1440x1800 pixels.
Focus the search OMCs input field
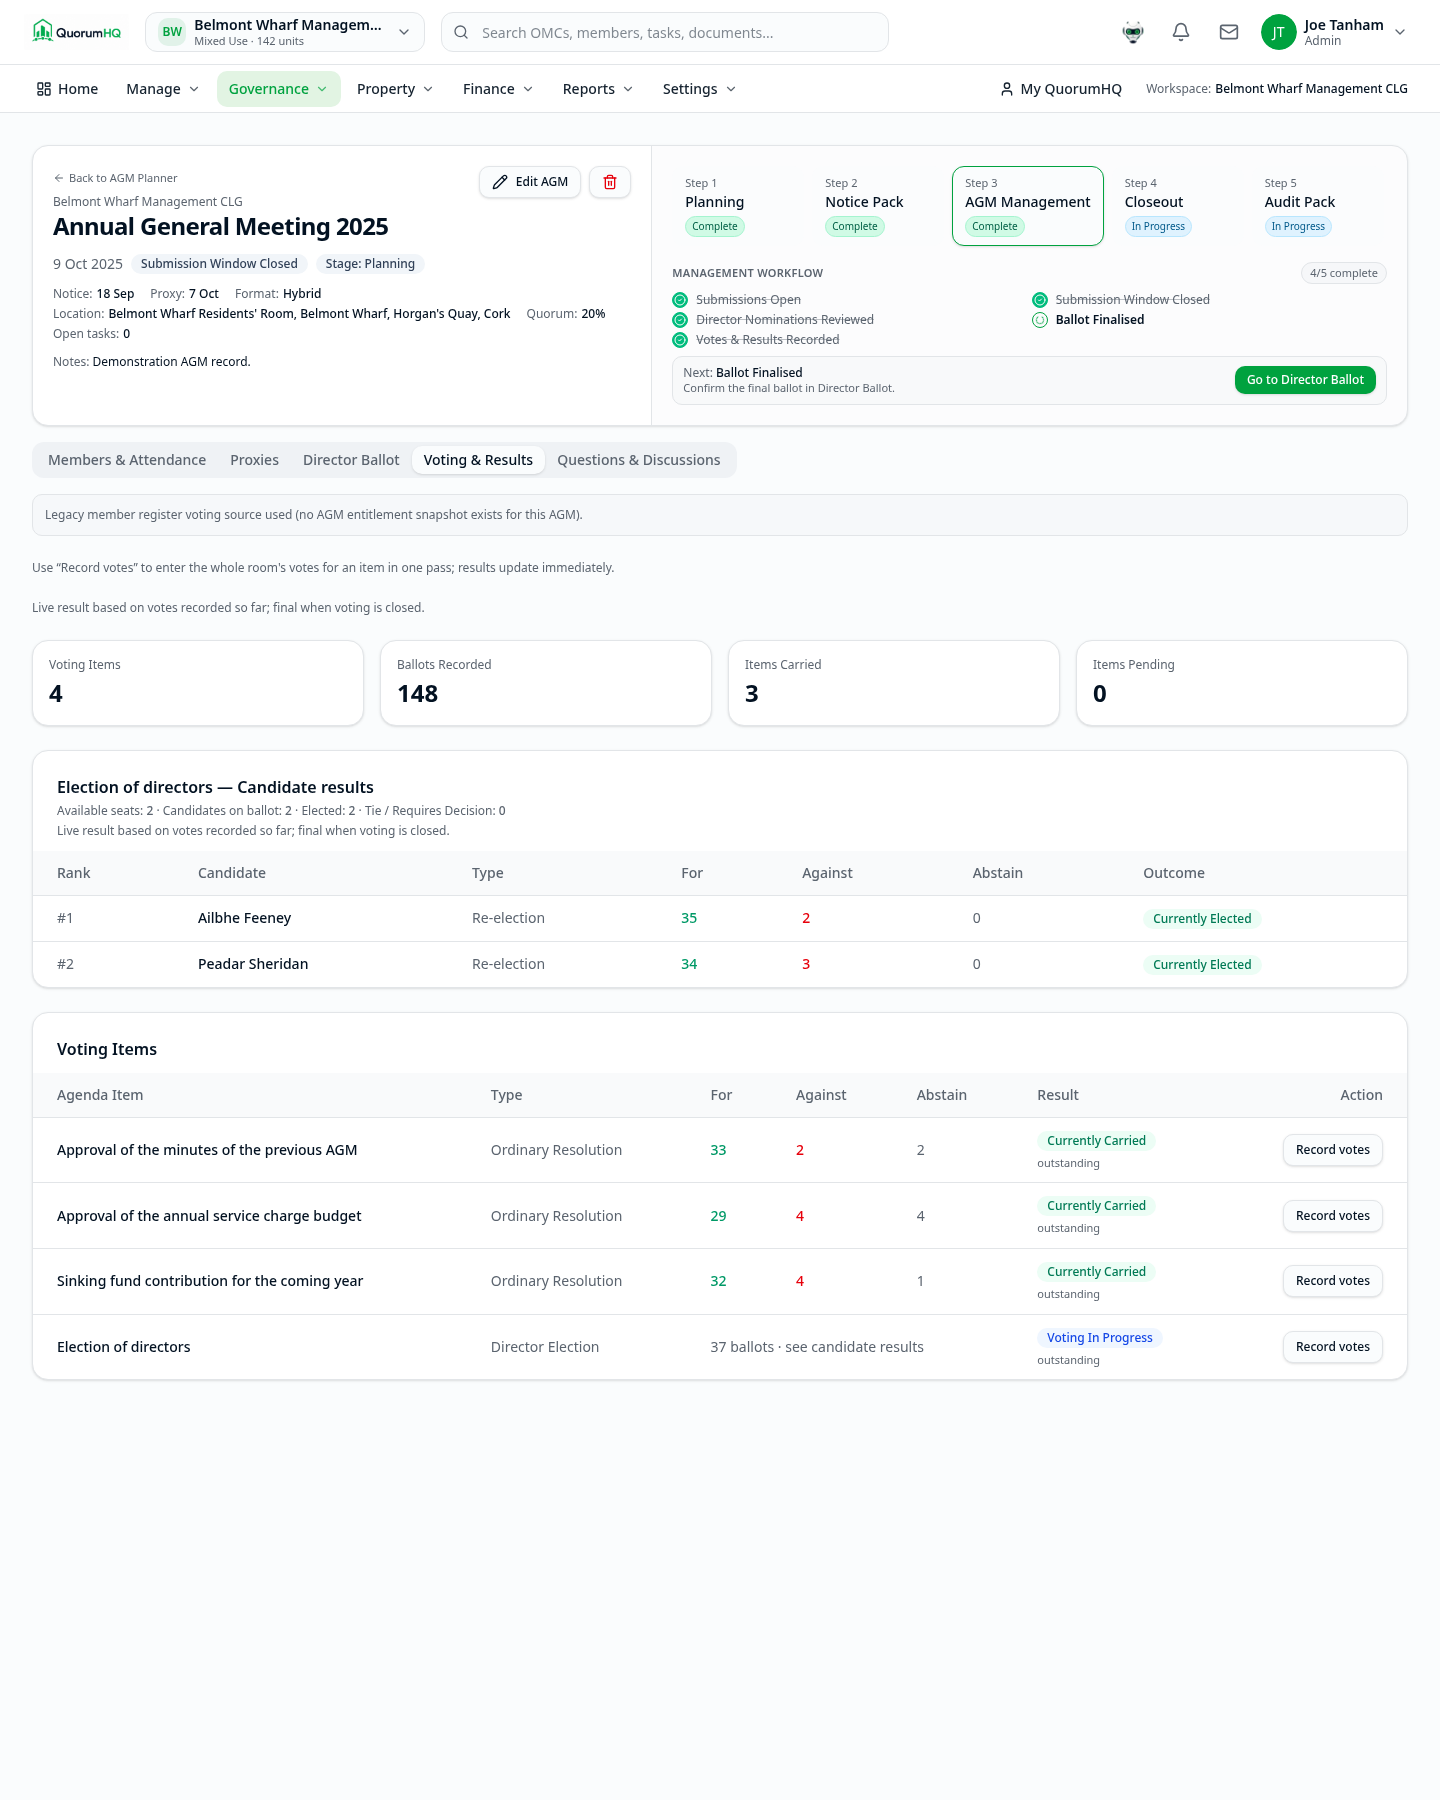pos(665,32)
